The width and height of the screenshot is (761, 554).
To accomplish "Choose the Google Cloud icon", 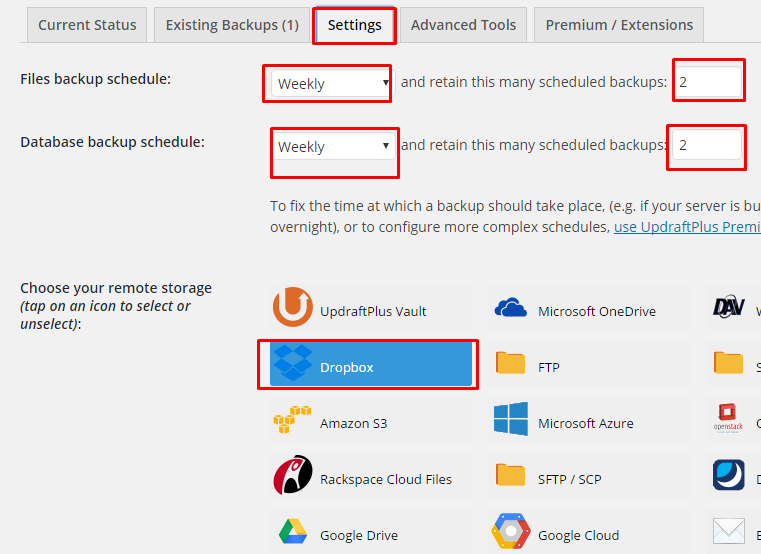I will click(x=511, y=531).
